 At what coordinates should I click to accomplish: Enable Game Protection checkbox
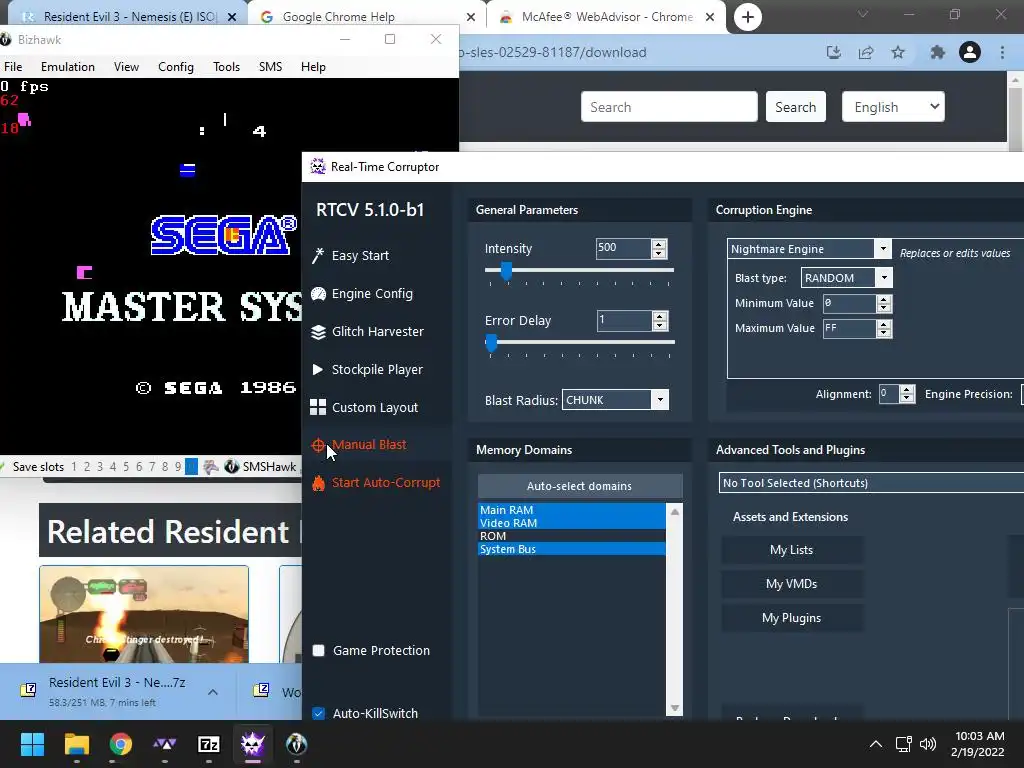(319, 650)
